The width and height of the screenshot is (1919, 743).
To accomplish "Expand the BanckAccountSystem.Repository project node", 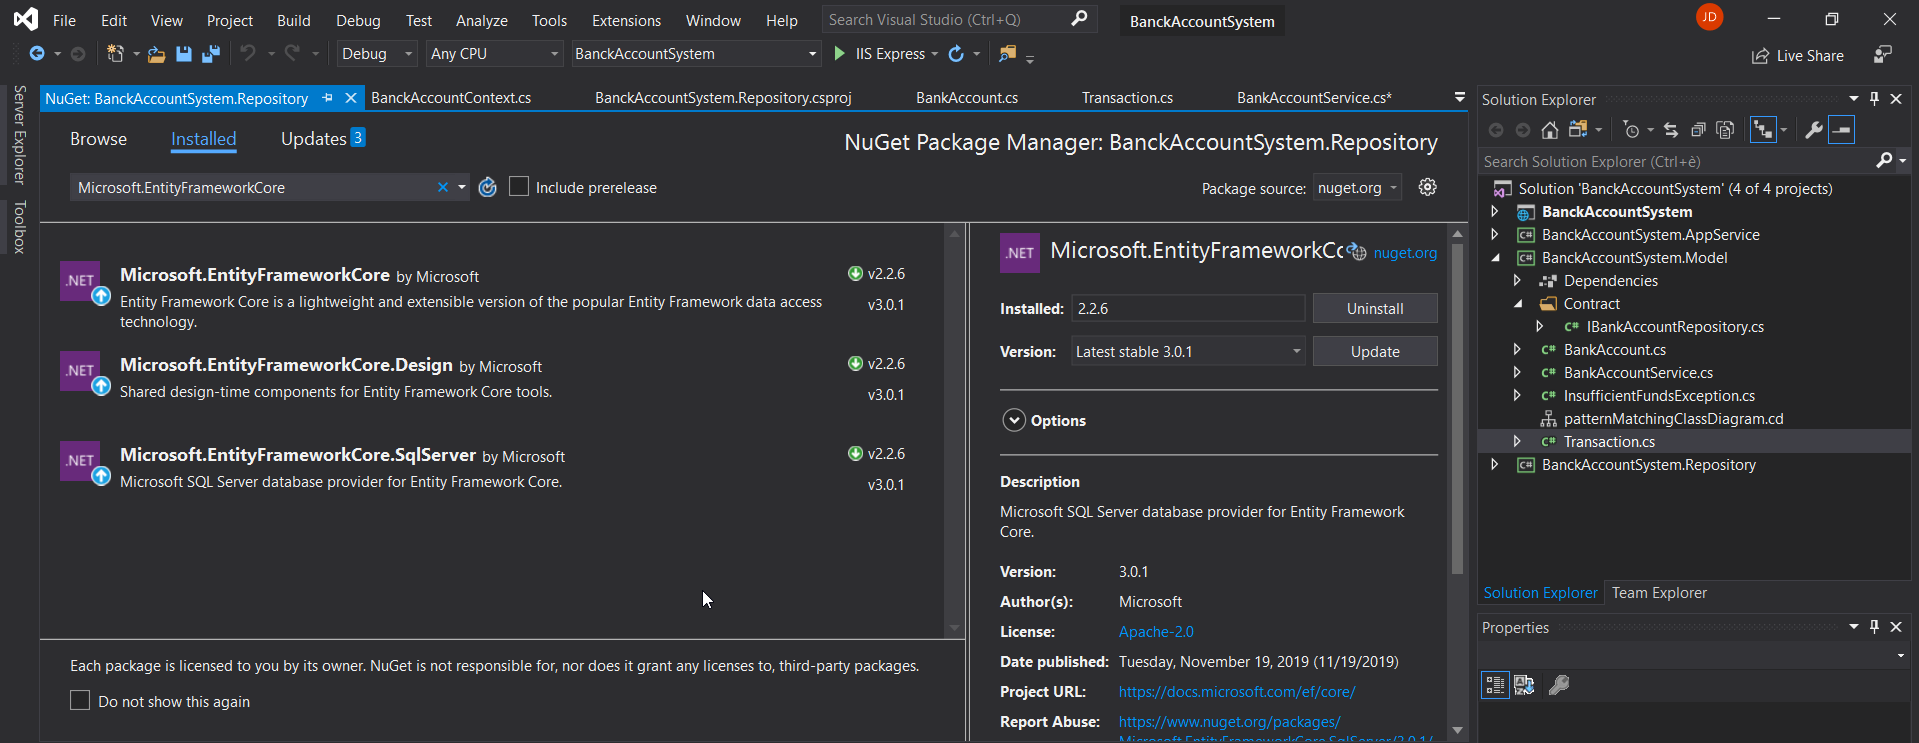I will 1495,464.
